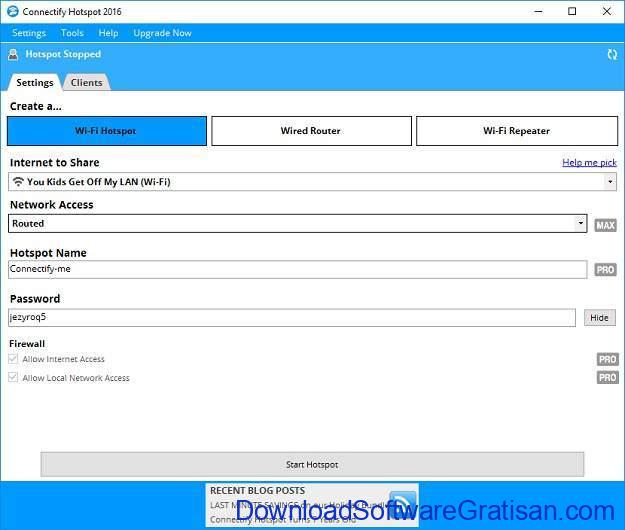Open the Settings menu

(x=29, y=33)
